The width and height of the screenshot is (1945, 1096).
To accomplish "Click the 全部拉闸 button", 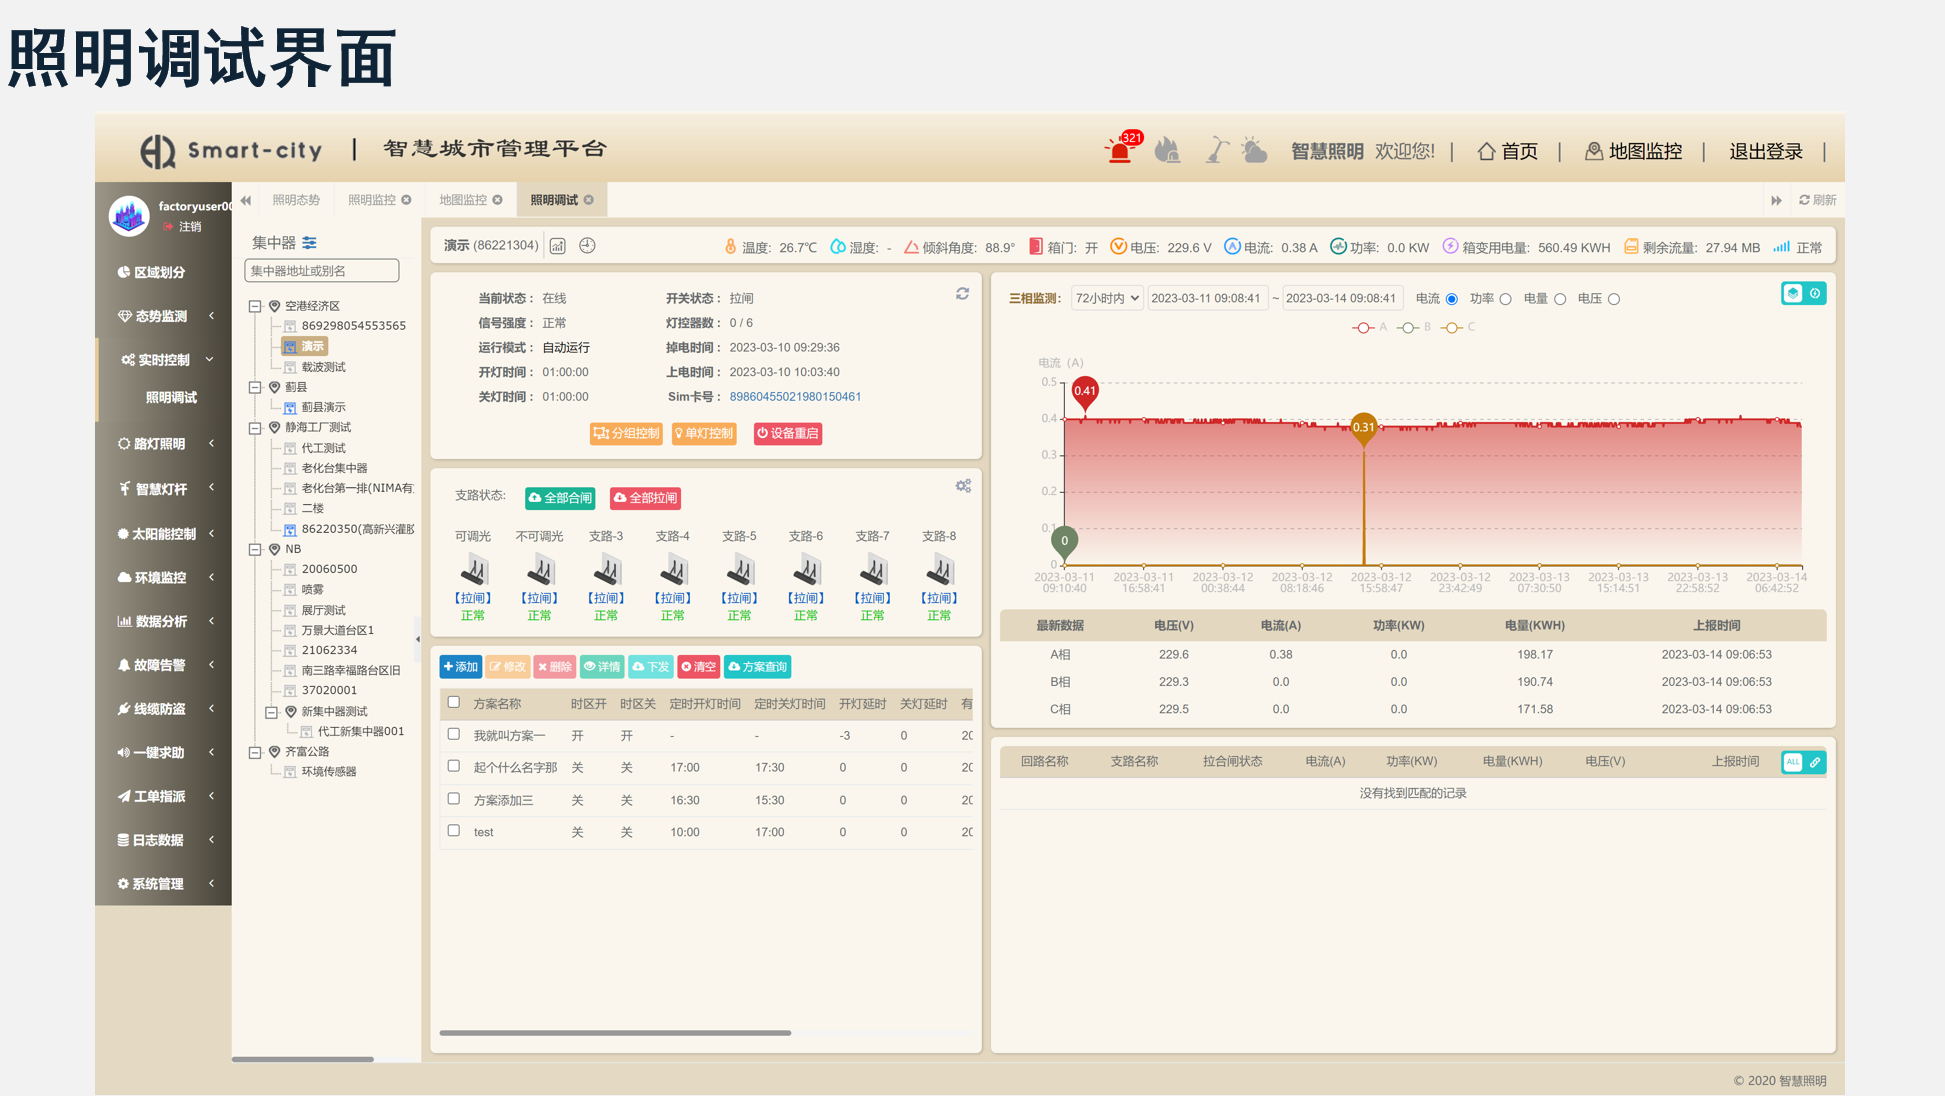I will pos(645,498).
